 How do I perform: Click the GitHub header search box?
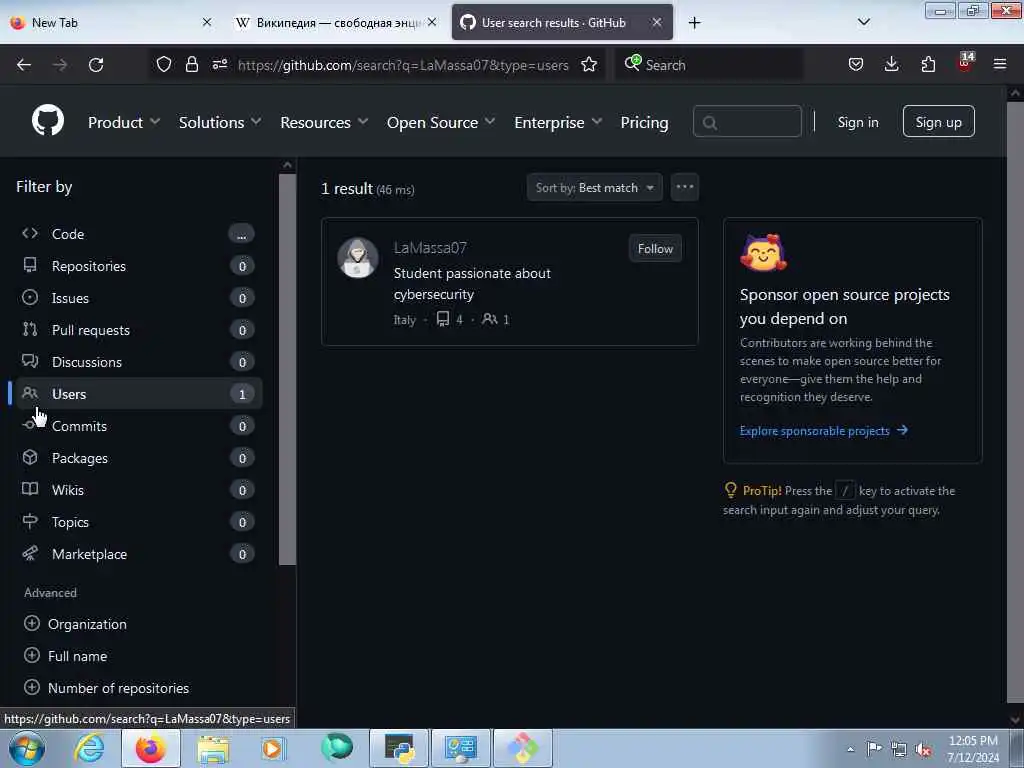coord(747,121)
